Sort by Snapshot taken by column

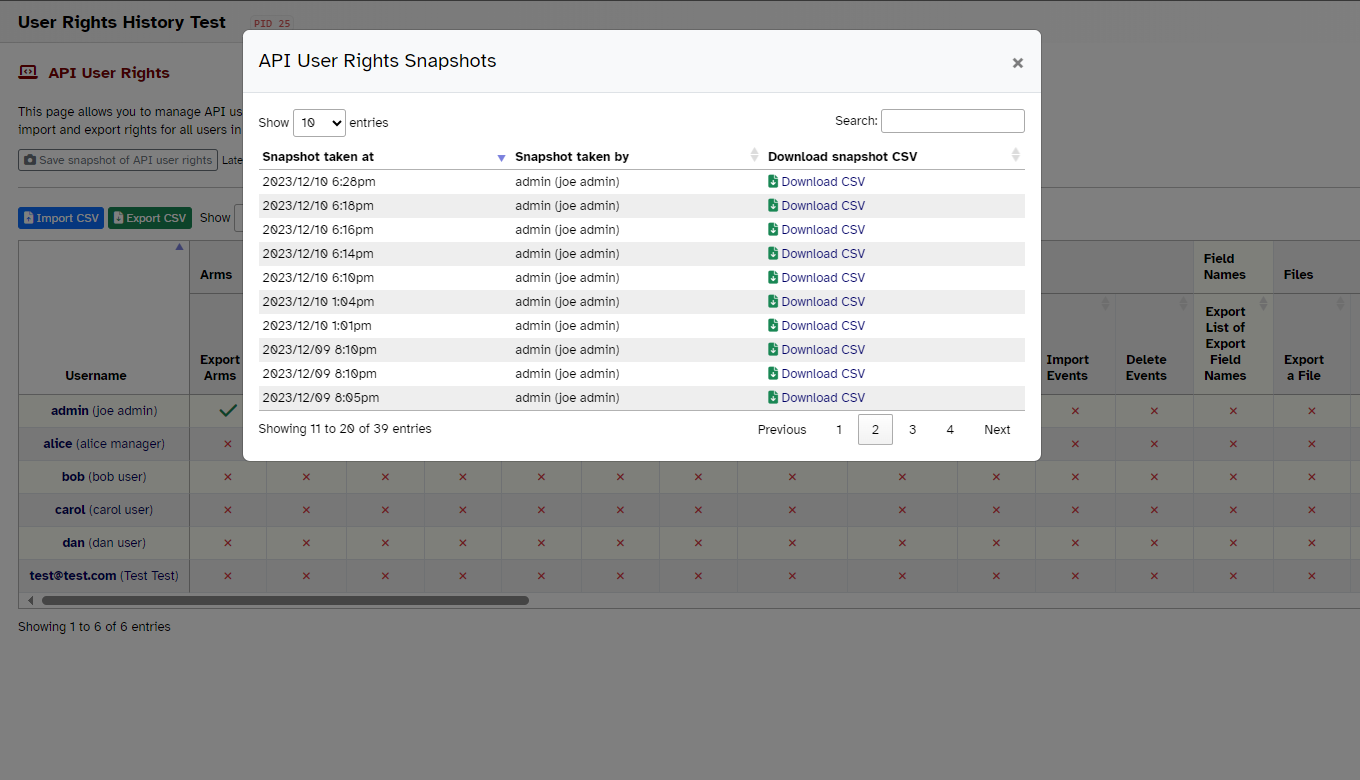637,157
